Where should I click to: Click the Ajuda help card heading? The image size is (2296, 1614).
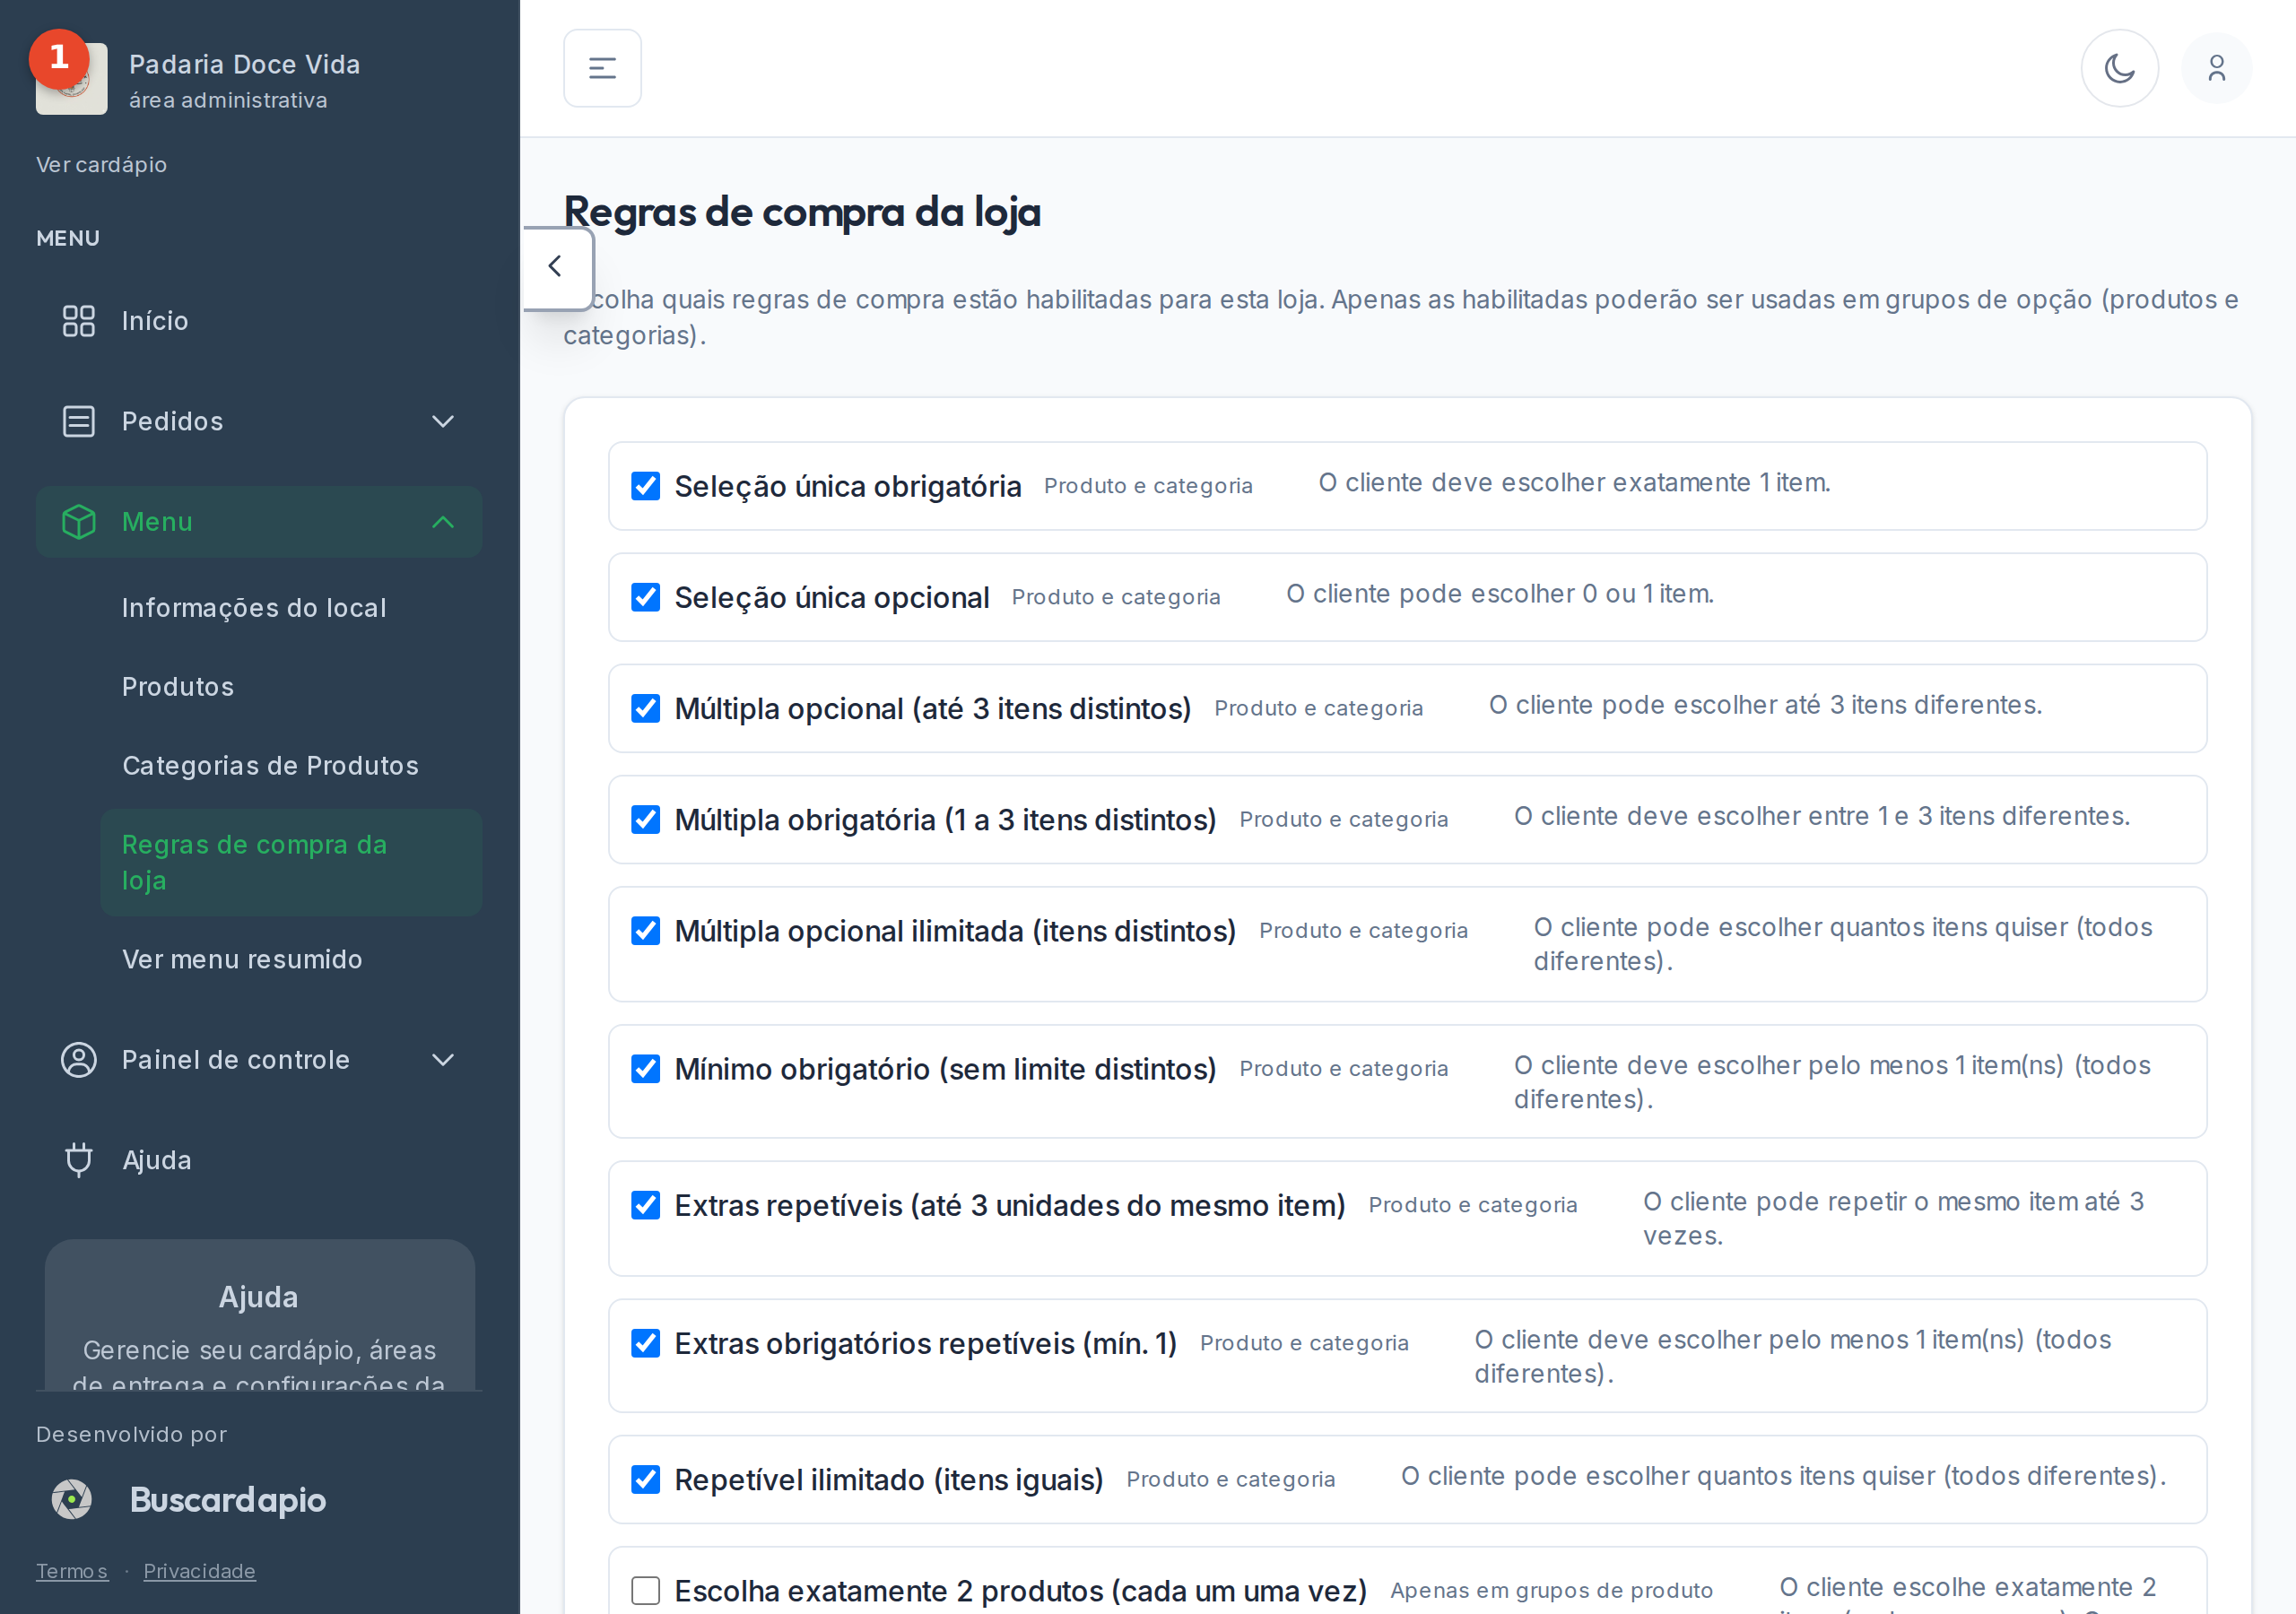(259, 1297)
